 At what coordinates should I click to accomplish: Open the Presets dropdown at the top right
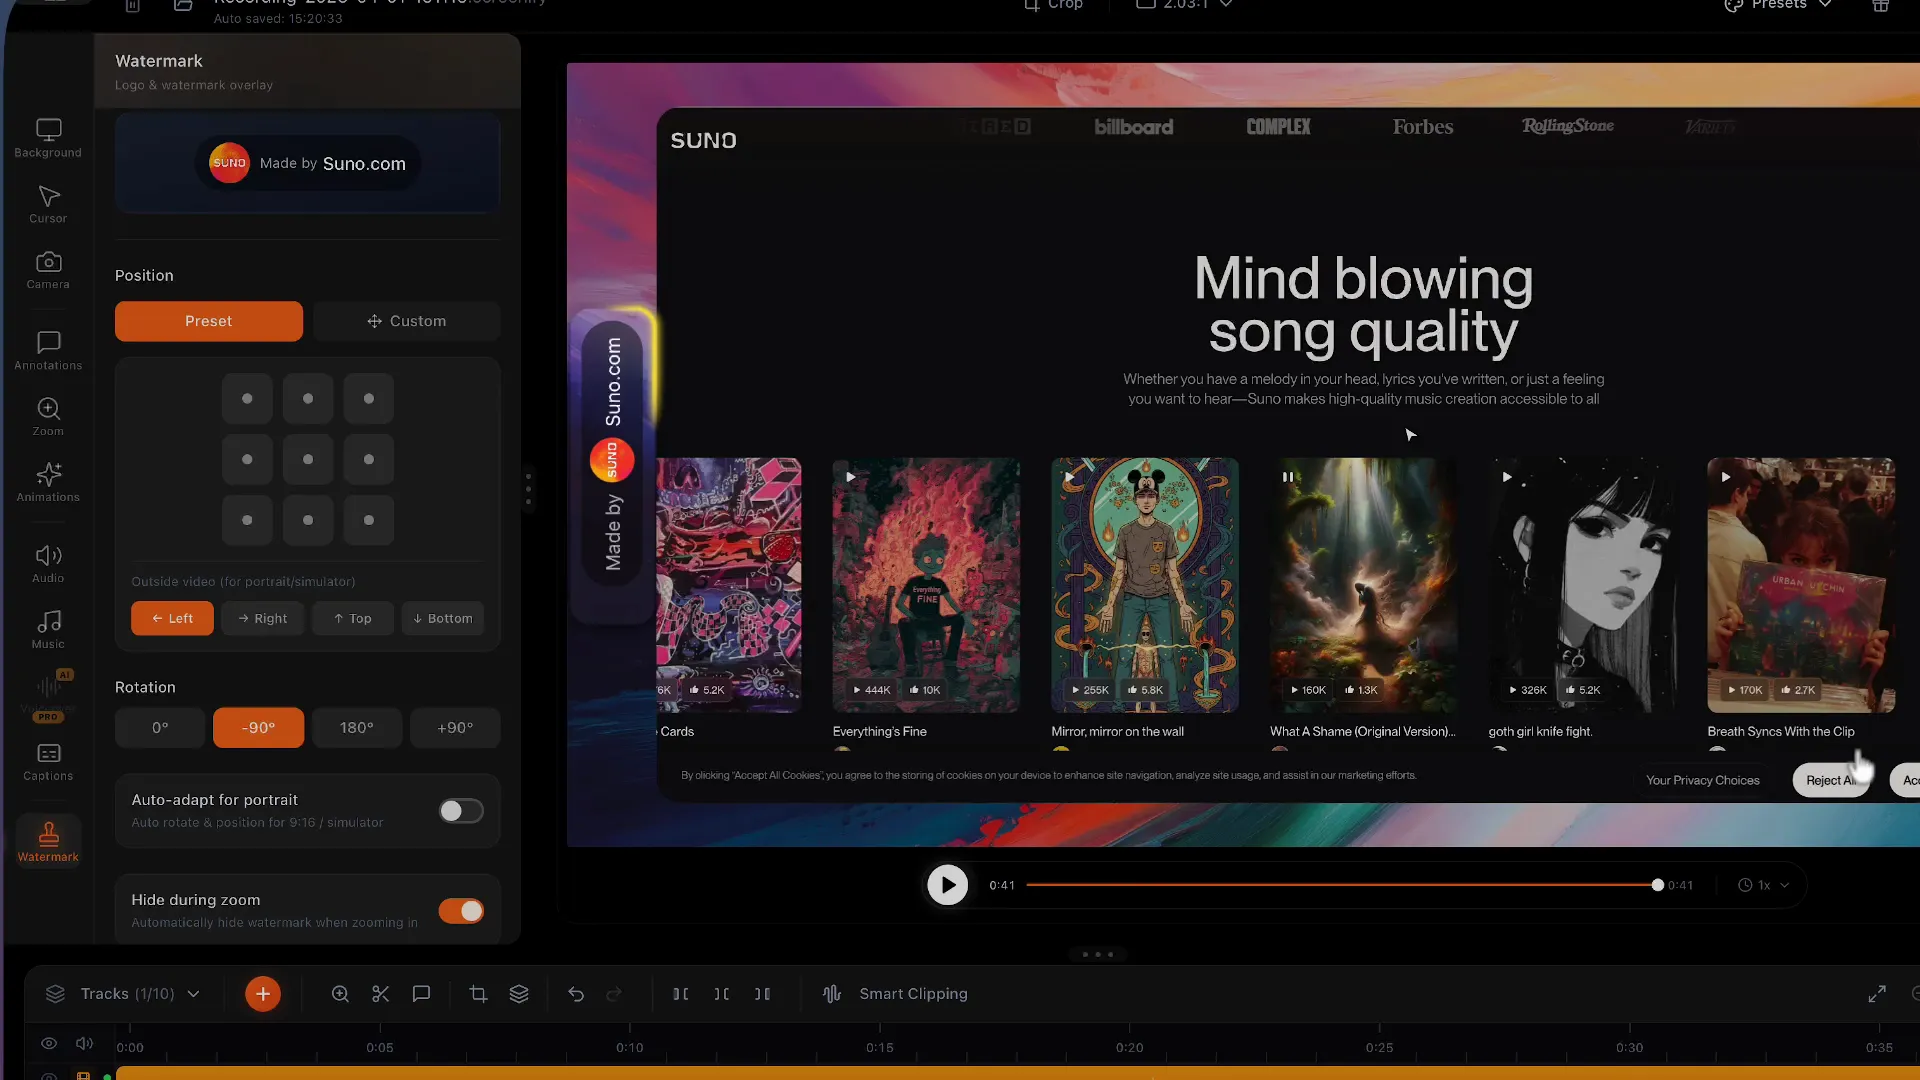click(x=1780, y=5)
